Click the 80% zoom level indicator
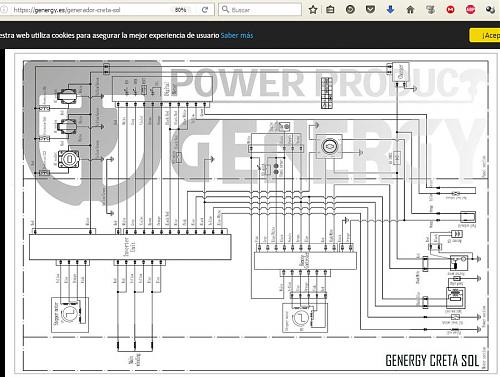The width and height of the screenshot is (500, 377). (180, 10)
